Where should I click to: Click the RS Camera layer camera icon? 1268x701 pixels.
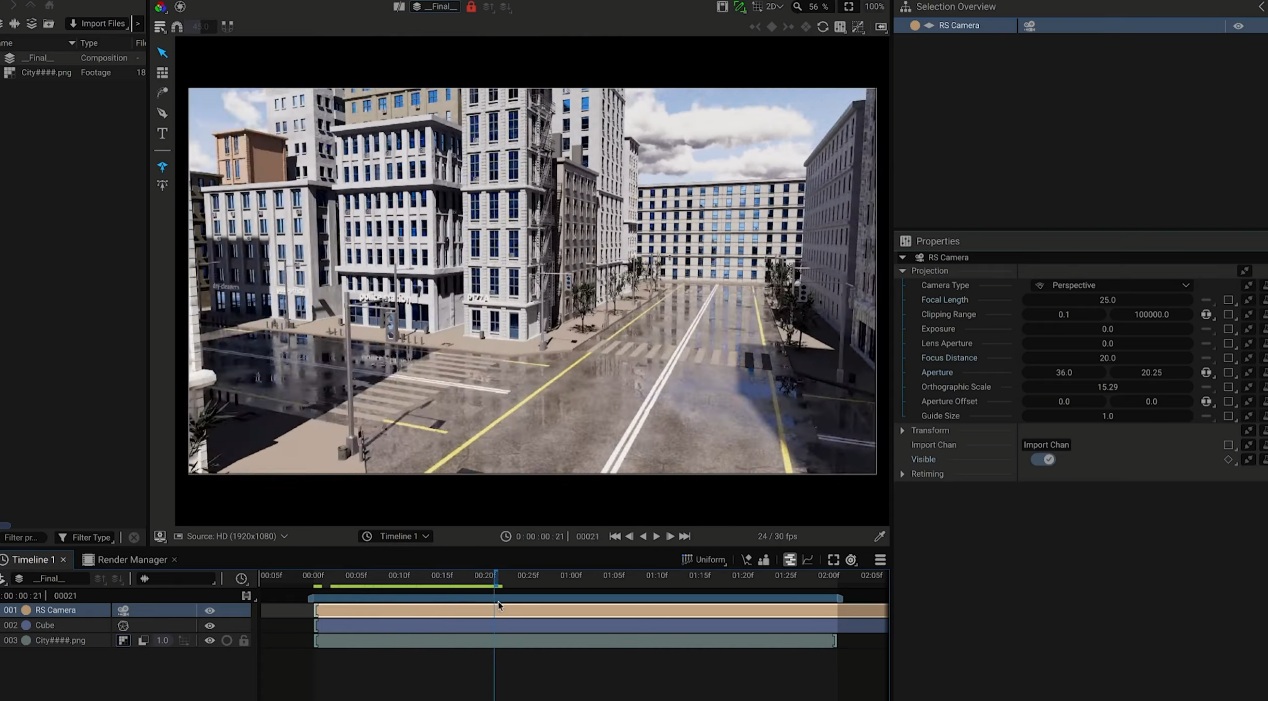coord(123,610)
